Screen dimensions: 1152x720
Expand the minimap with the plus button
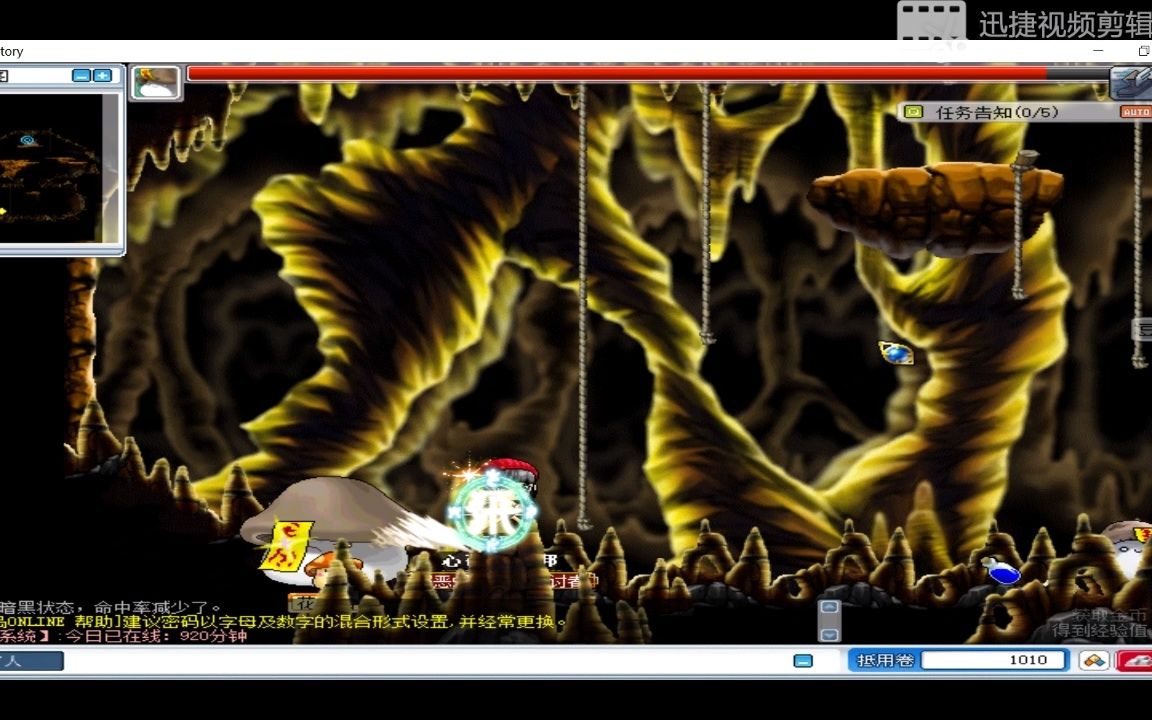[103, 76]
